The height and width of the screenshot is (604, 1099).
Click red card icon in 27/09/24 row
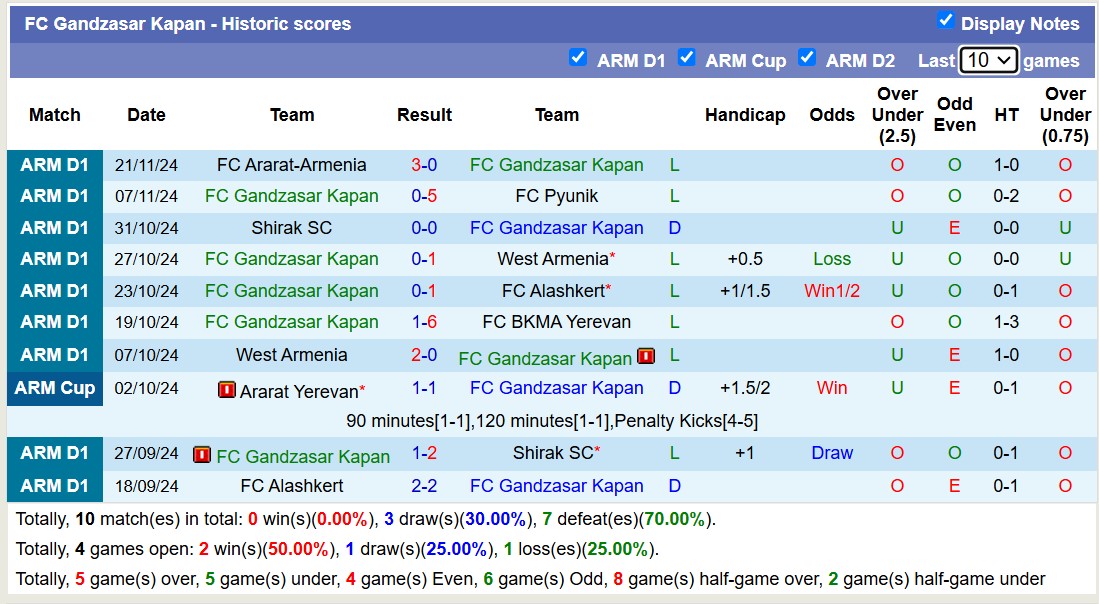(202, 455)
